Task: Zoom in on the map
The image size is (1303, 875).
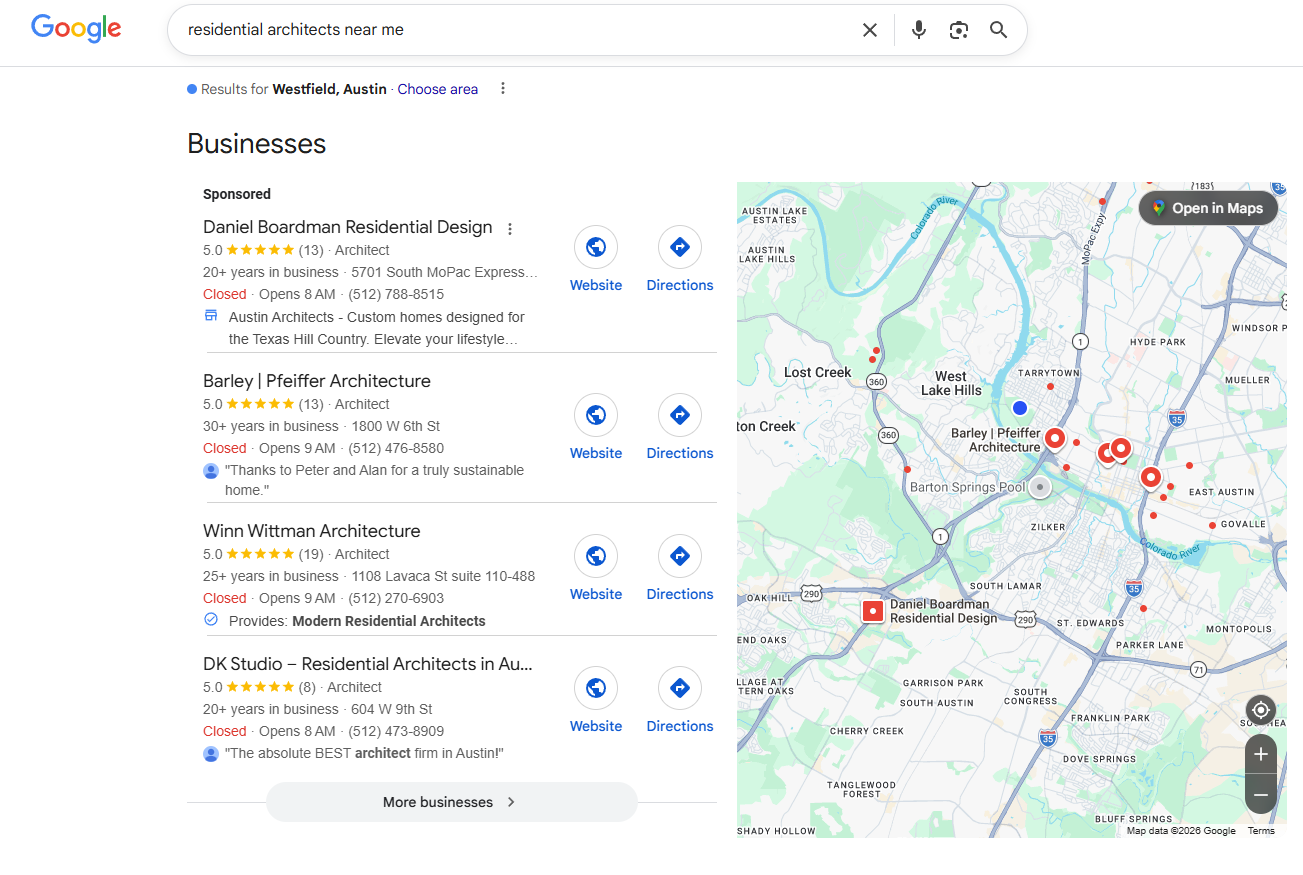Action: pyautogui.click(x=1260, y=754)
